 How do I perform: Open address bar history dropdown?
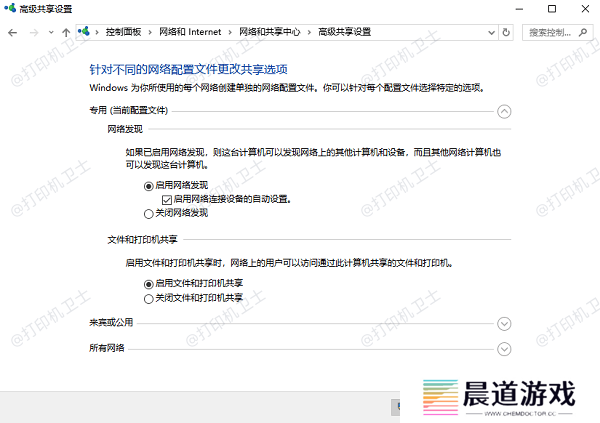point(492,33)
